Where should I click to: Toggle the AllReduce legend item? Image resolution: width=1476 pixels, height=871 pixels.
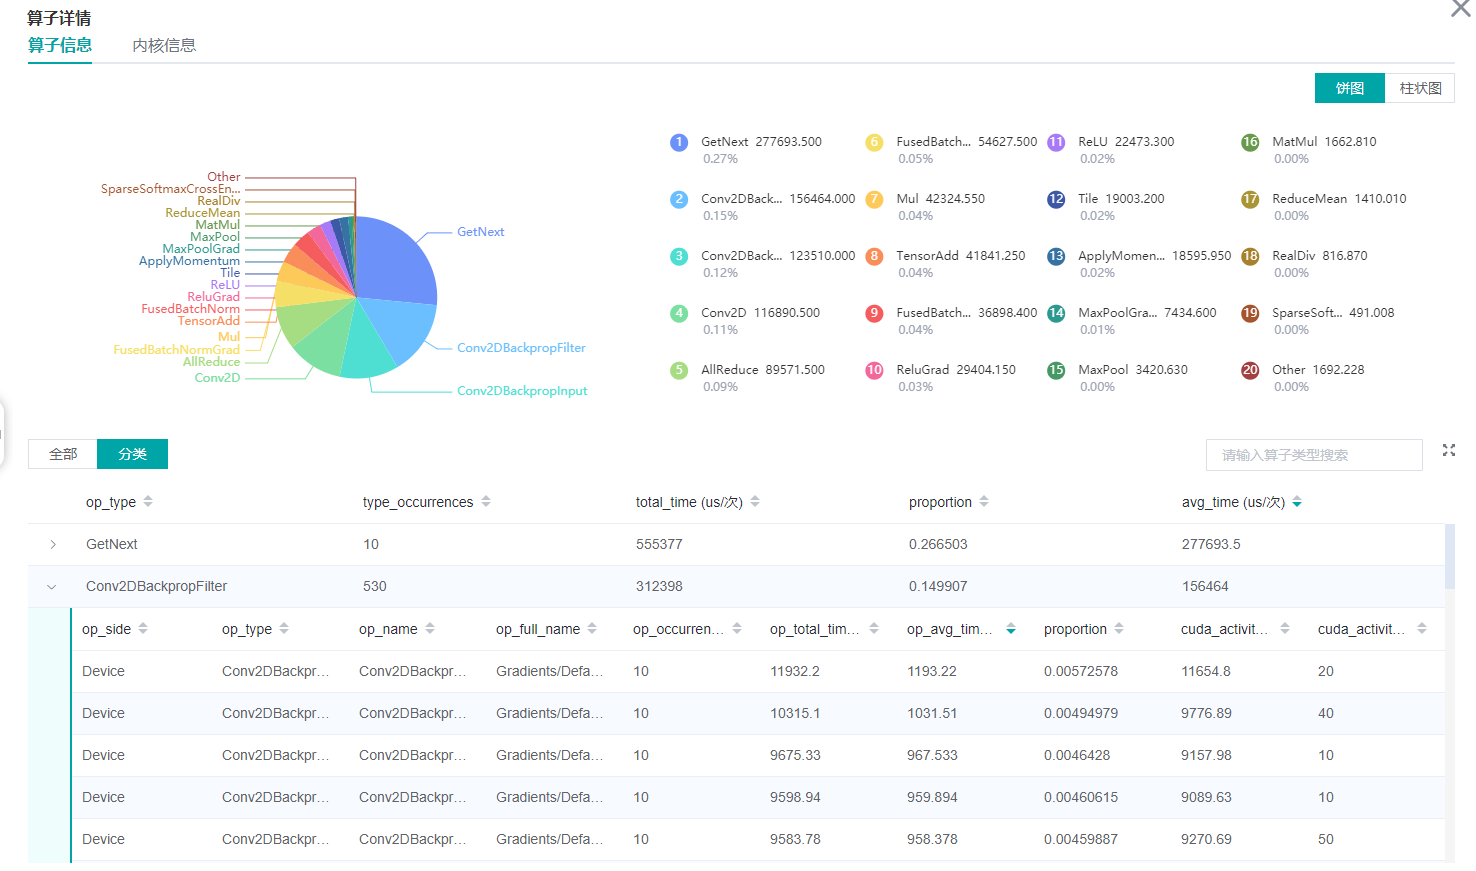coord(746,370)
